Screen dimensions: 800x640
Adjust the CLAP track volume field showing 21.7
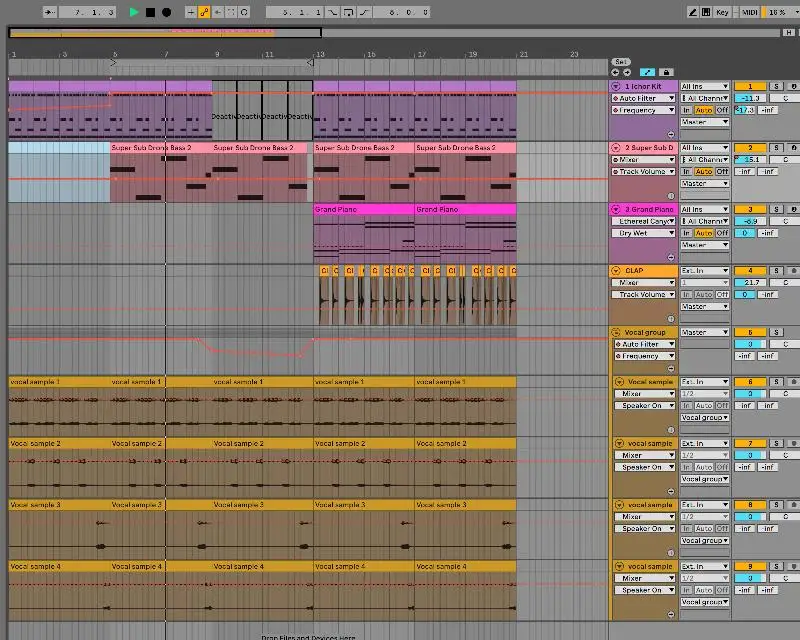click(750, 283)
